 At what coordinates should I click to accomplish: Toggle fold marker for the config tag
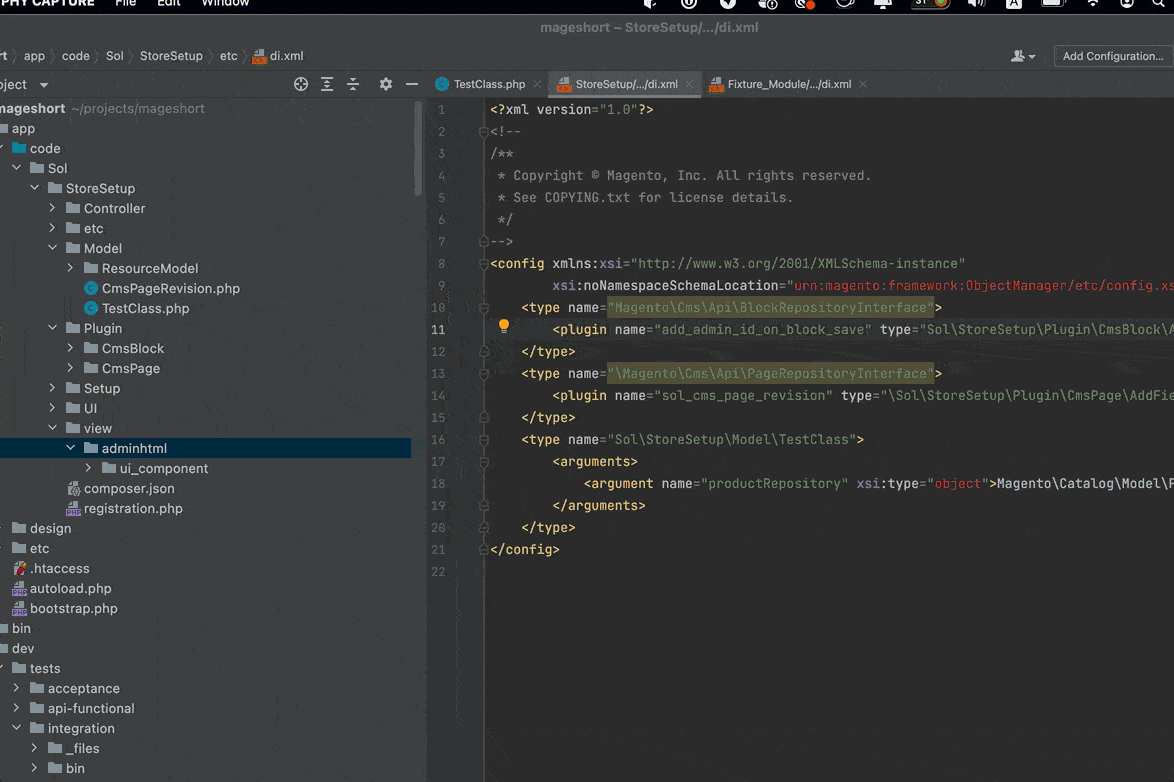[484, 264]
